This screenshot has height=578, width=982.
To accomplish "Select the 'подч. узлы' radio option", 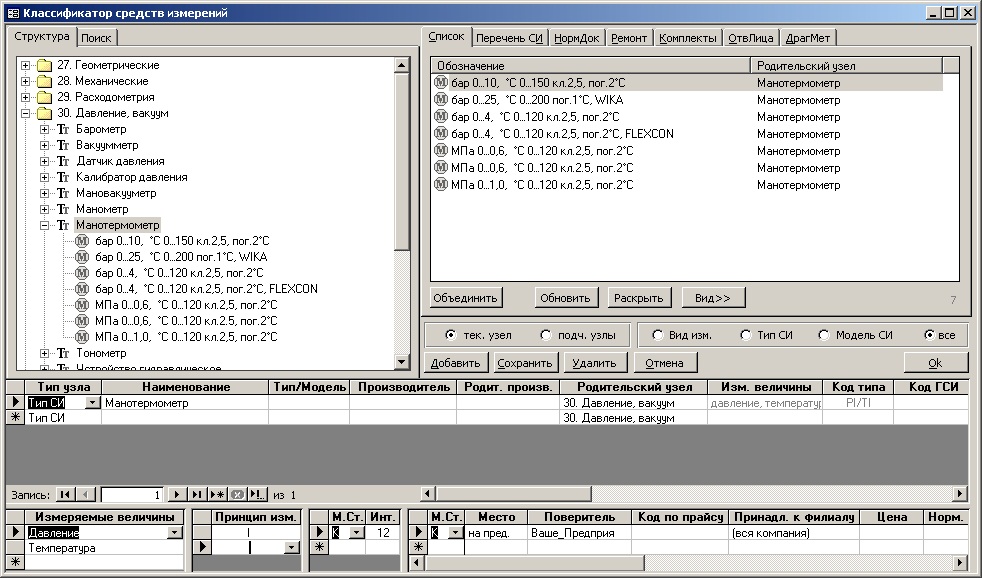I will 546,335.
